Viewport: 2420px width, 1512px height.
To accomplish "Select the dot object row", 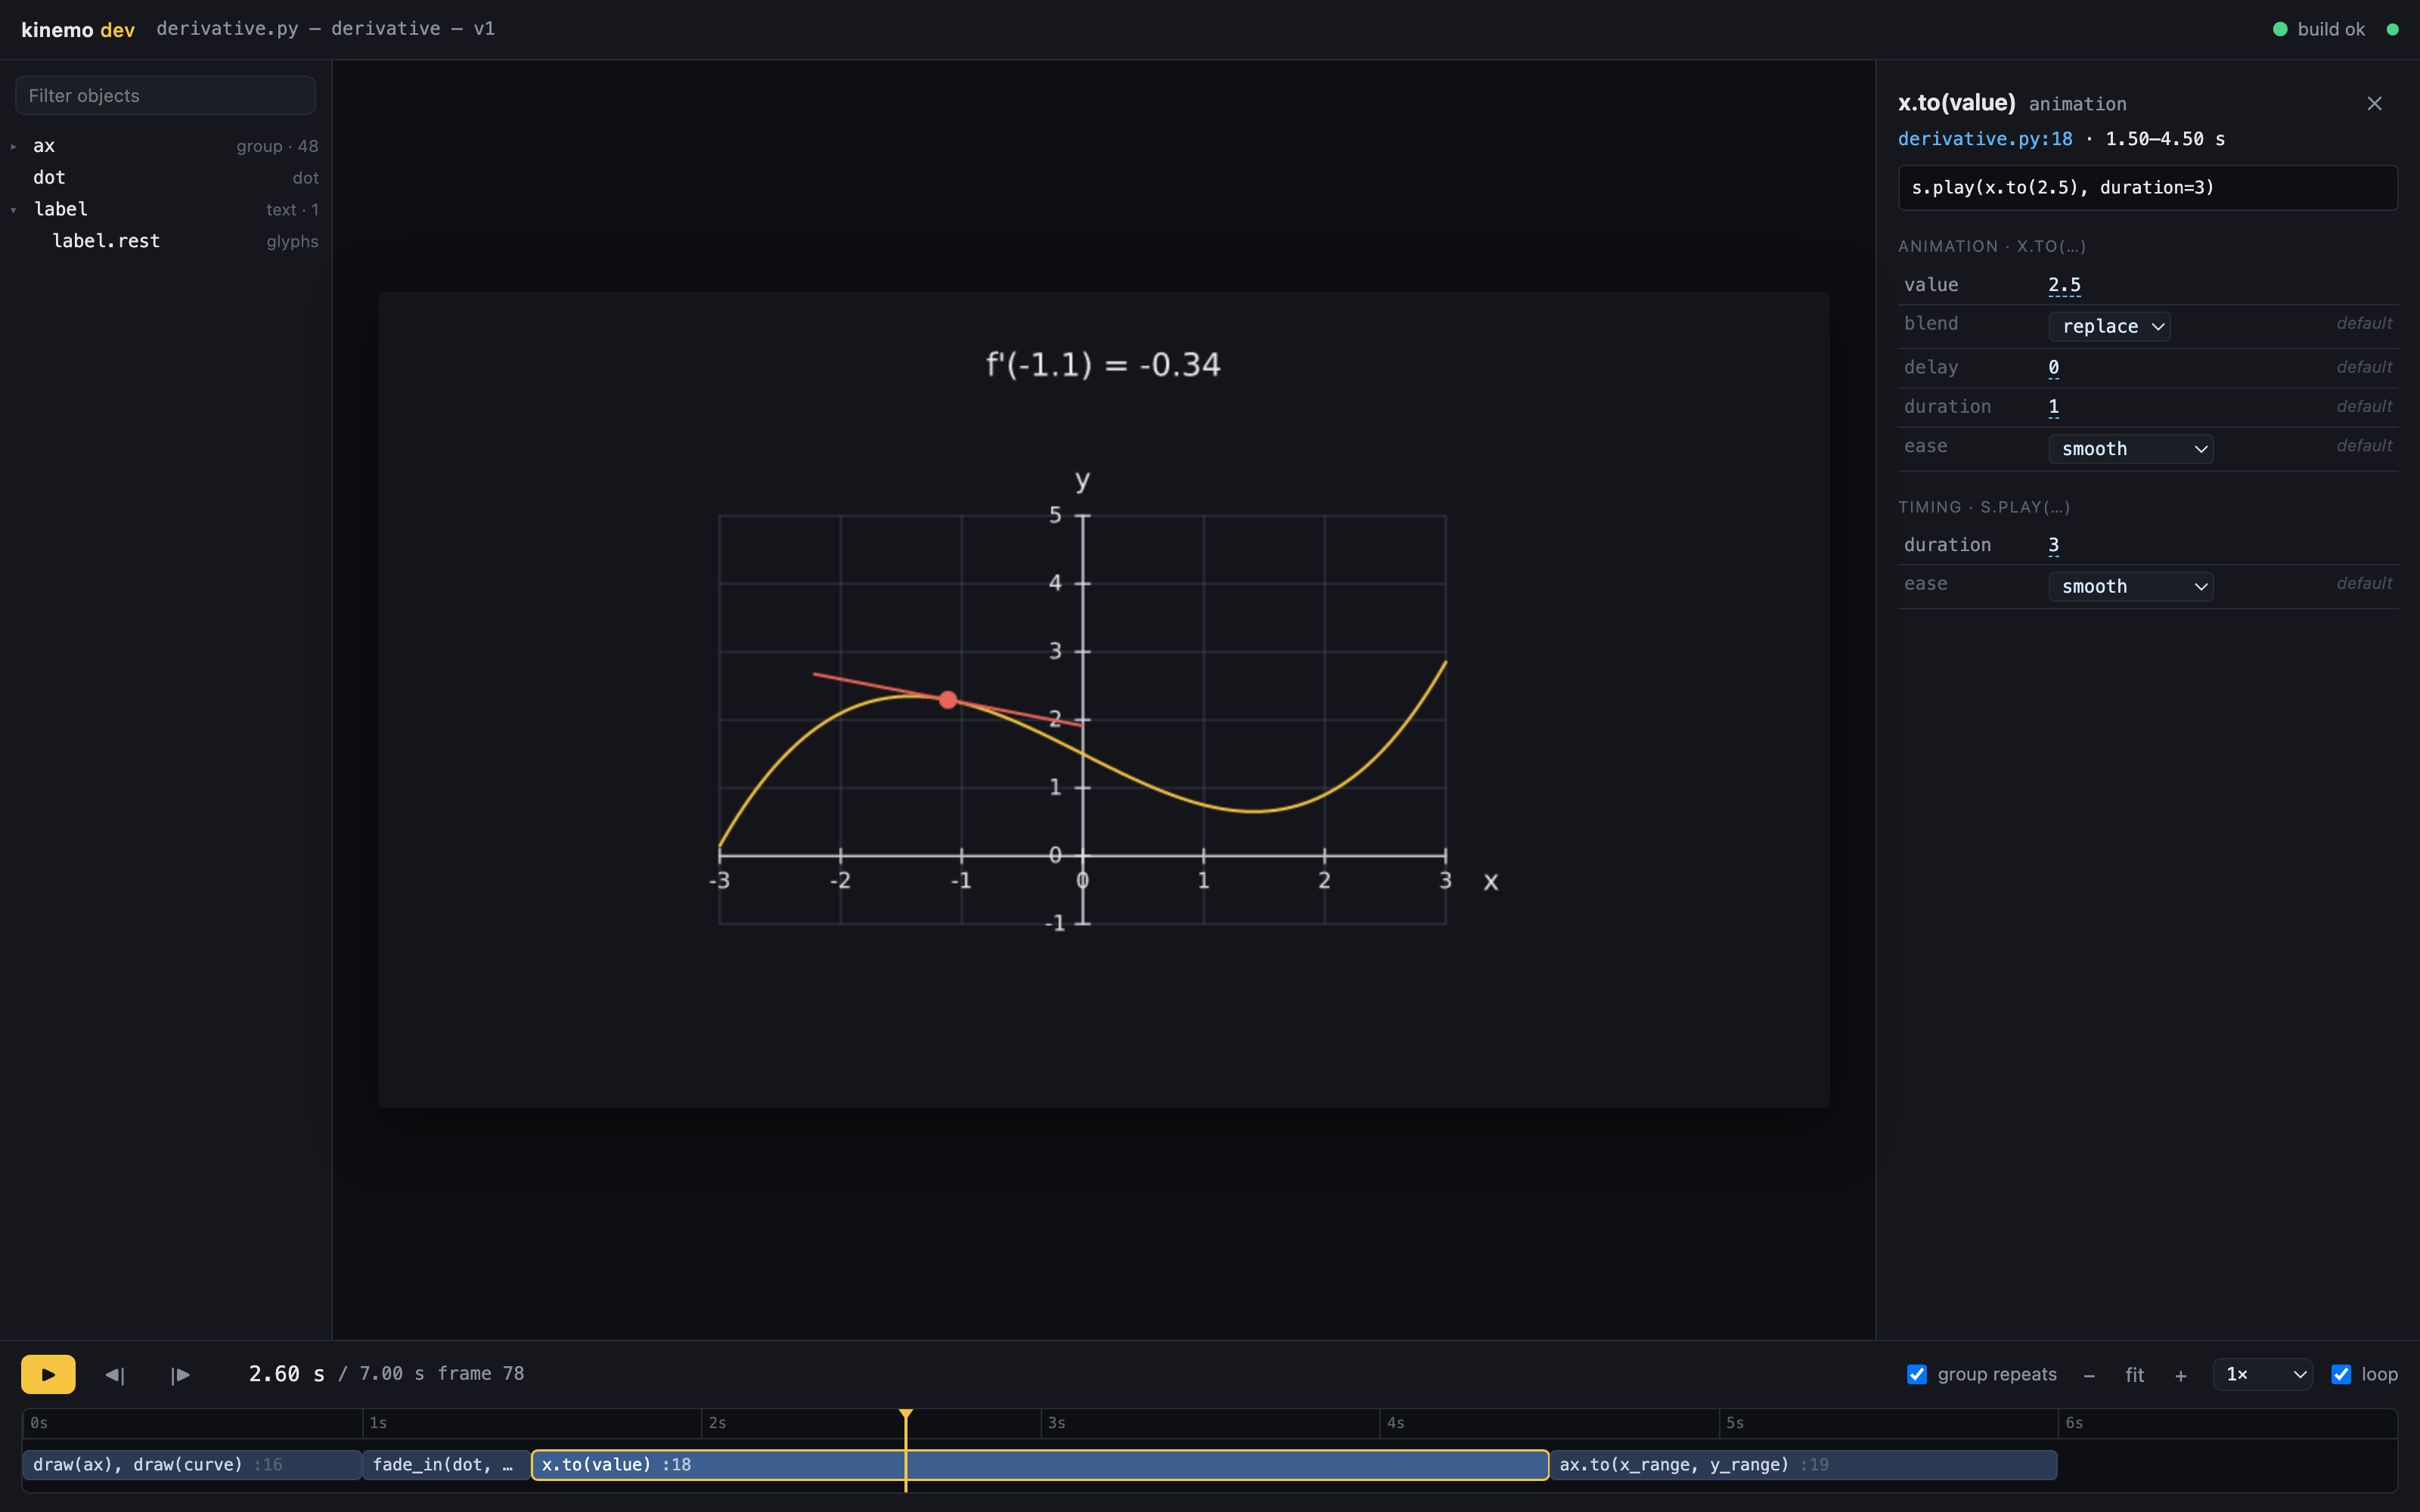I will coord(166,178).
